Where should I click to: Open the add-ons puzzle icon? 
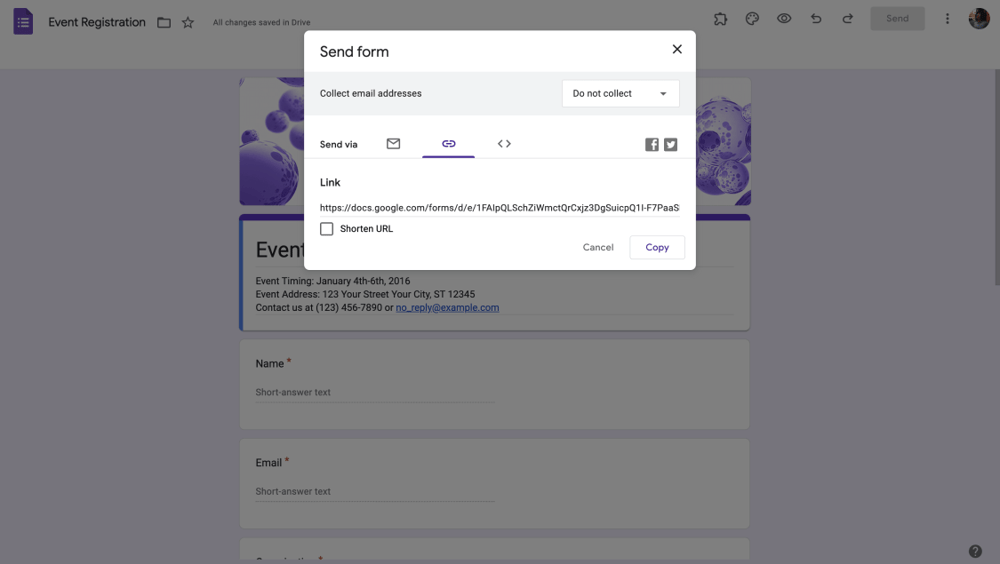(720, 19)
